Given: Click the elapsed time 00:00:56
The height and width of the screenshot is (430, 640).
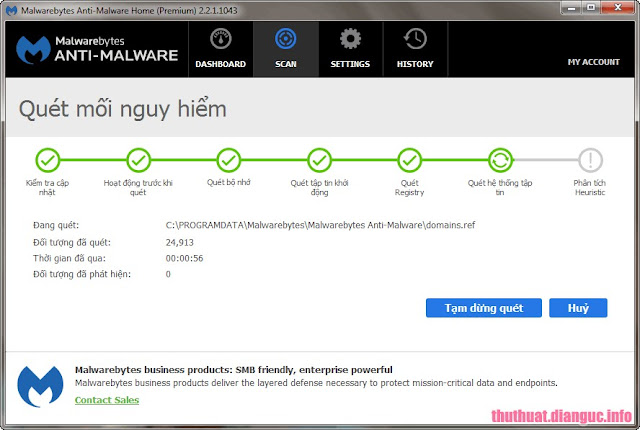Looking at the screenshot, I should click(x=184, y=258).
